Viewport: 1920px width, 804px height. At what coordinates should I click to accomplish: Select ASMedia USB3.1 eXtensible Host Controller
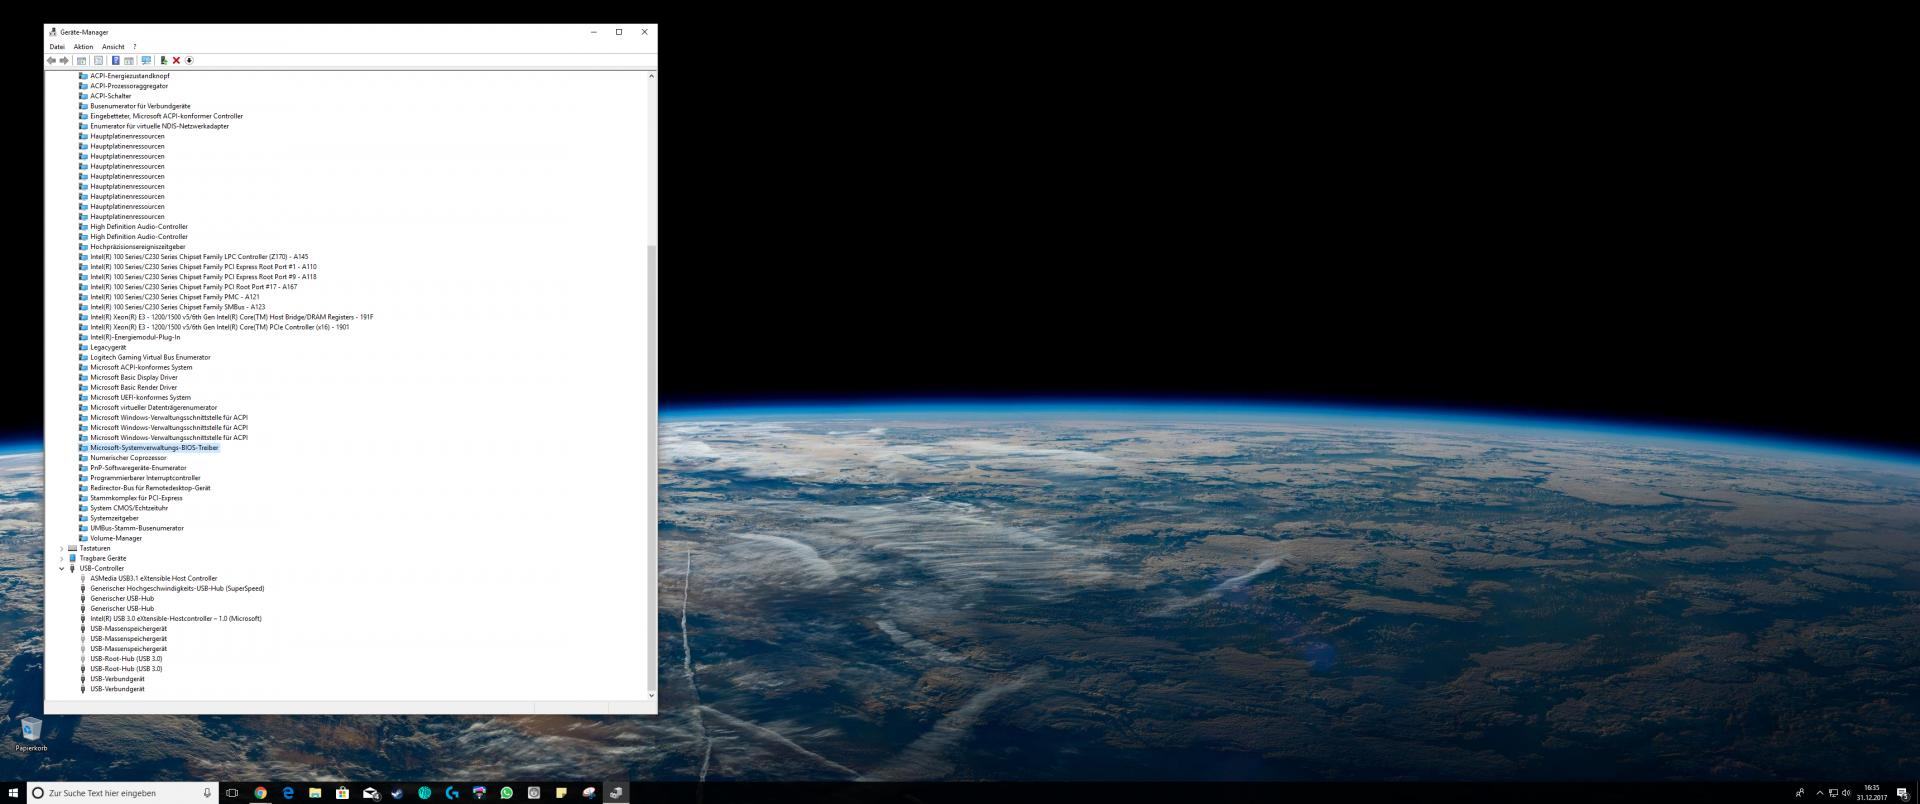click(x=153, y=578)
